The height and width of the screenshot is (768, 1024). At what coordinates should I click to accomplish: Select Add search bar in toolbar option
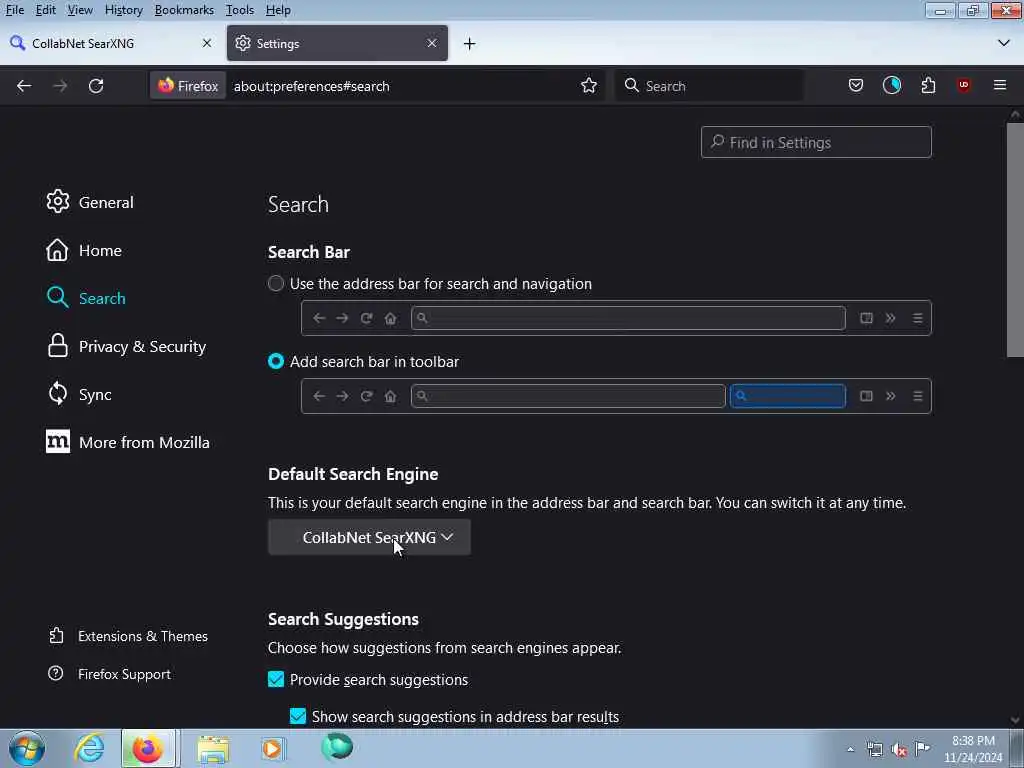pos(276,361)
